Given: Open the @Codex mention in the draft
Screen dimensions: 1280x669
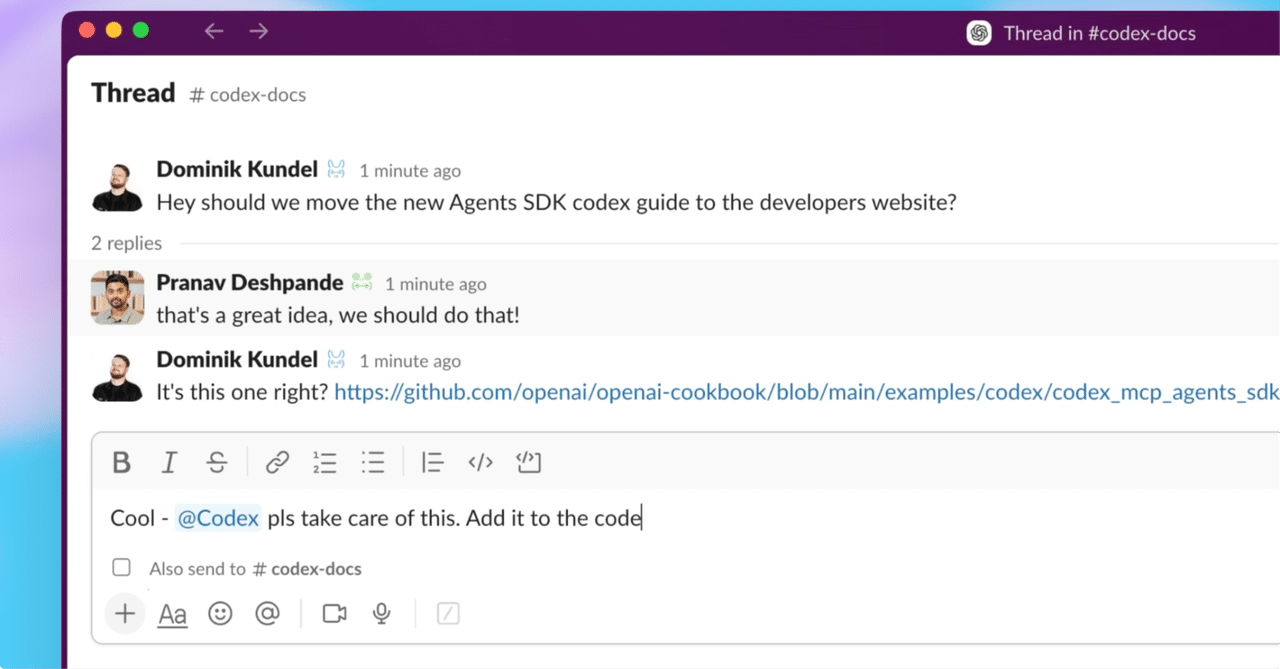Looking at the screenshot, I should click(x=218, y=518).
